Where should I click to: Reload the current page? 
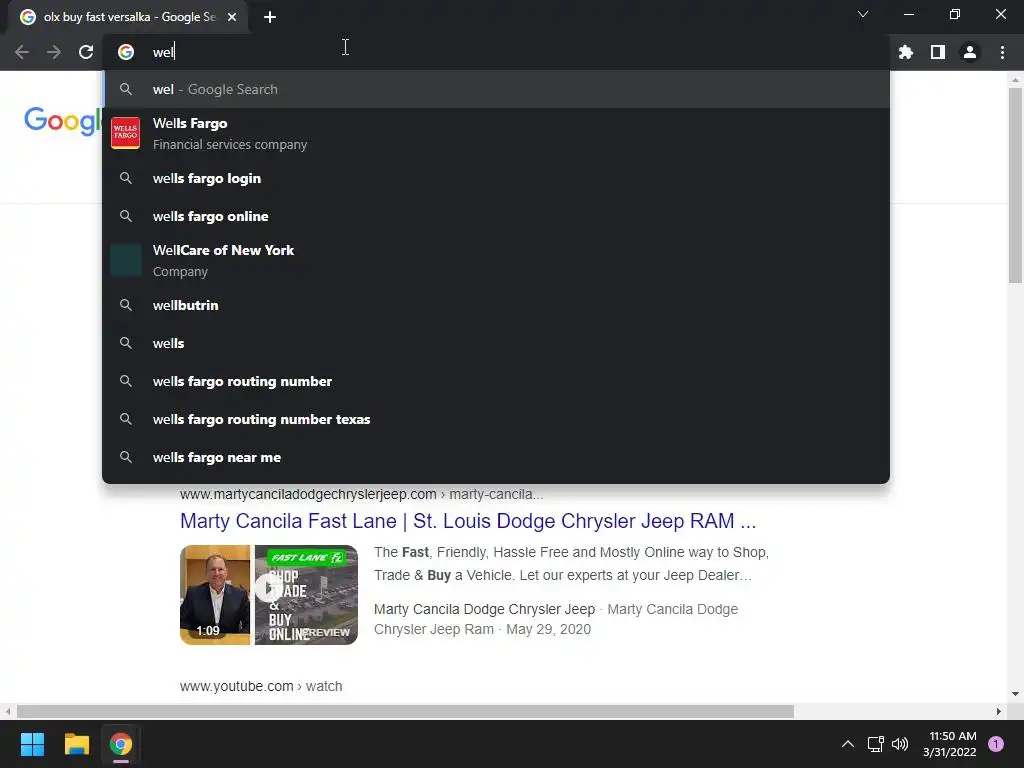pyautogui.click(x=86, y=52)
